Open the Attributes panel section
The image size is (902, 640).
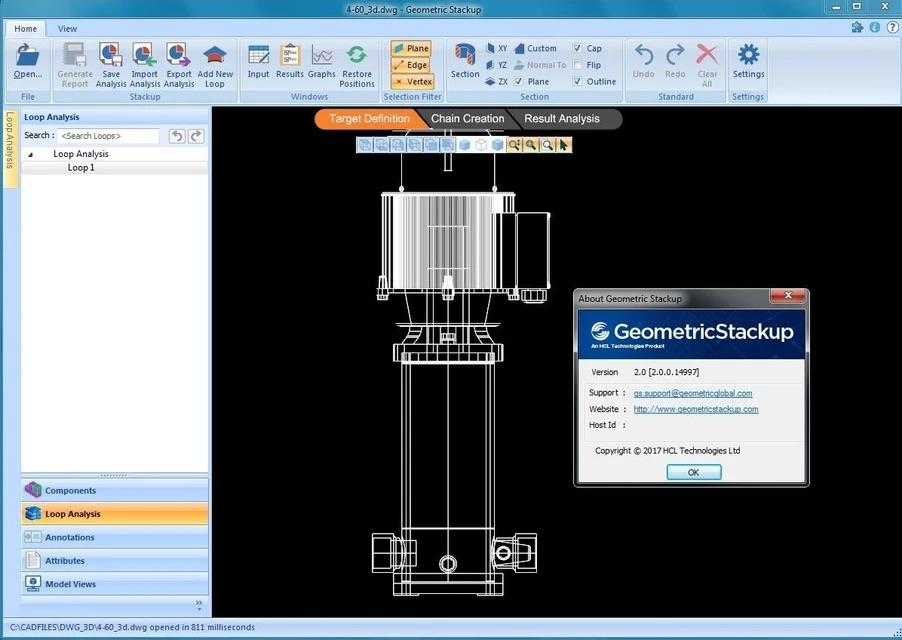[x=115, y=561]
